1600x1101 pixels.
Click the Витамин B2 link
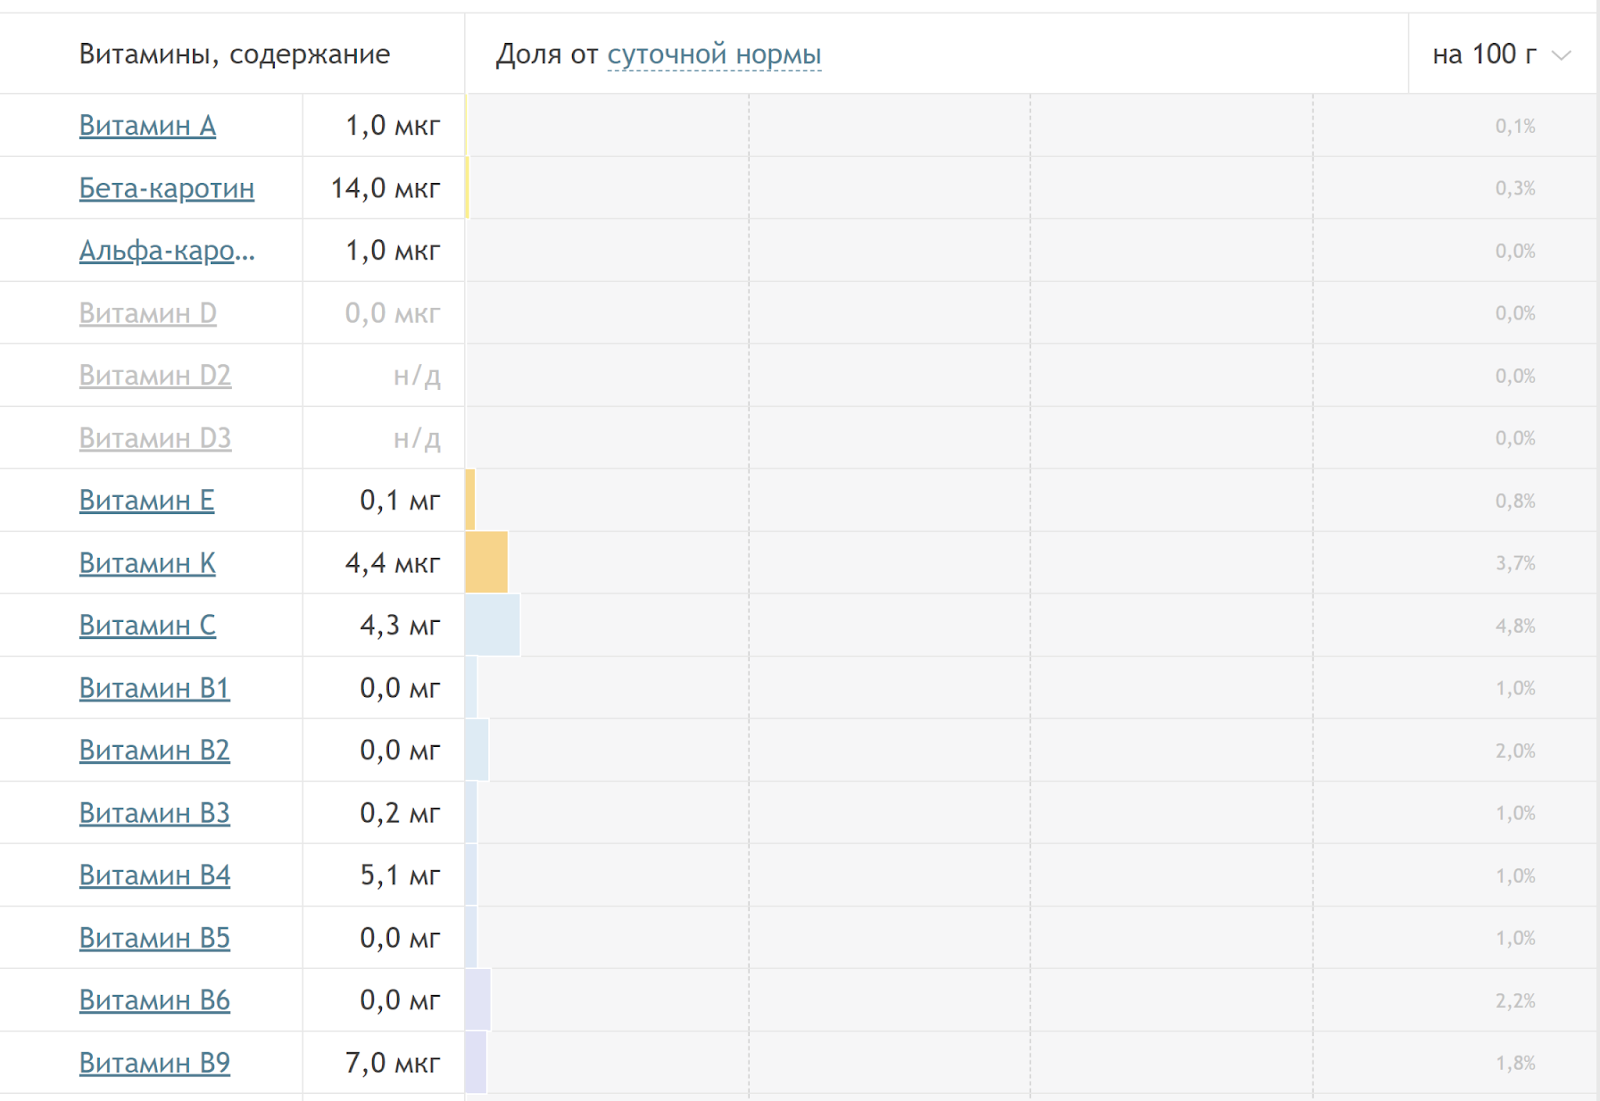click(154, 751)
